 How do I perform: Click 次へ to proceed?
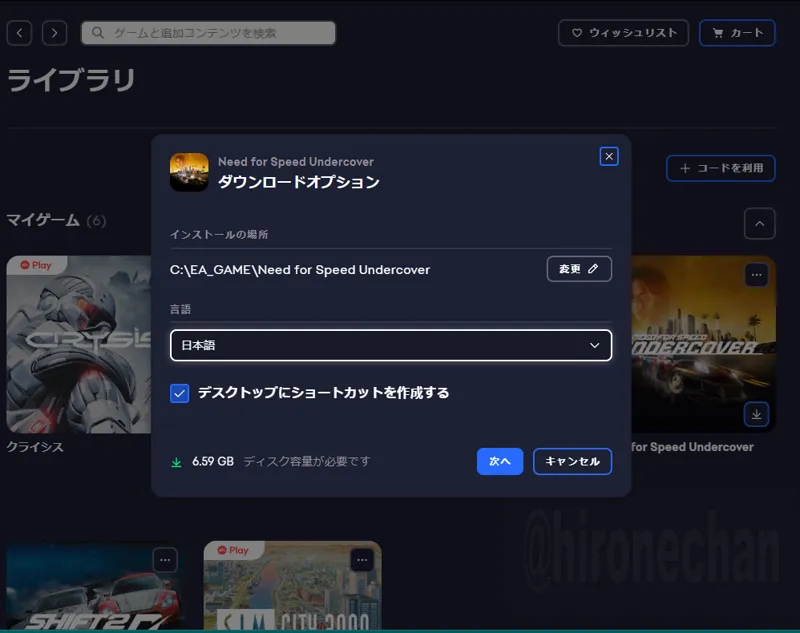[500, 462]
